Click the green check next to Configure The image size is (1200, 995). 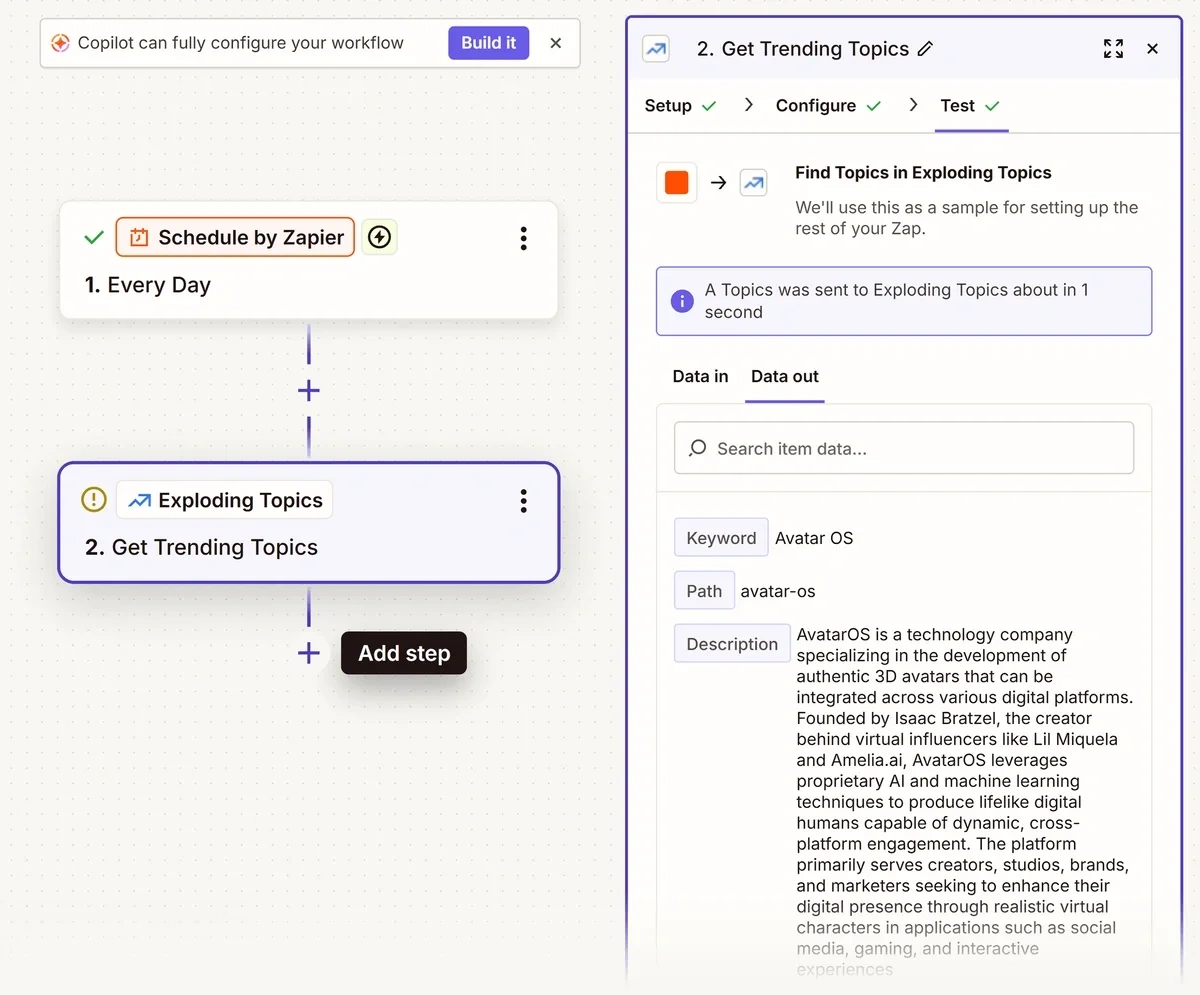[x=874, y=106]
